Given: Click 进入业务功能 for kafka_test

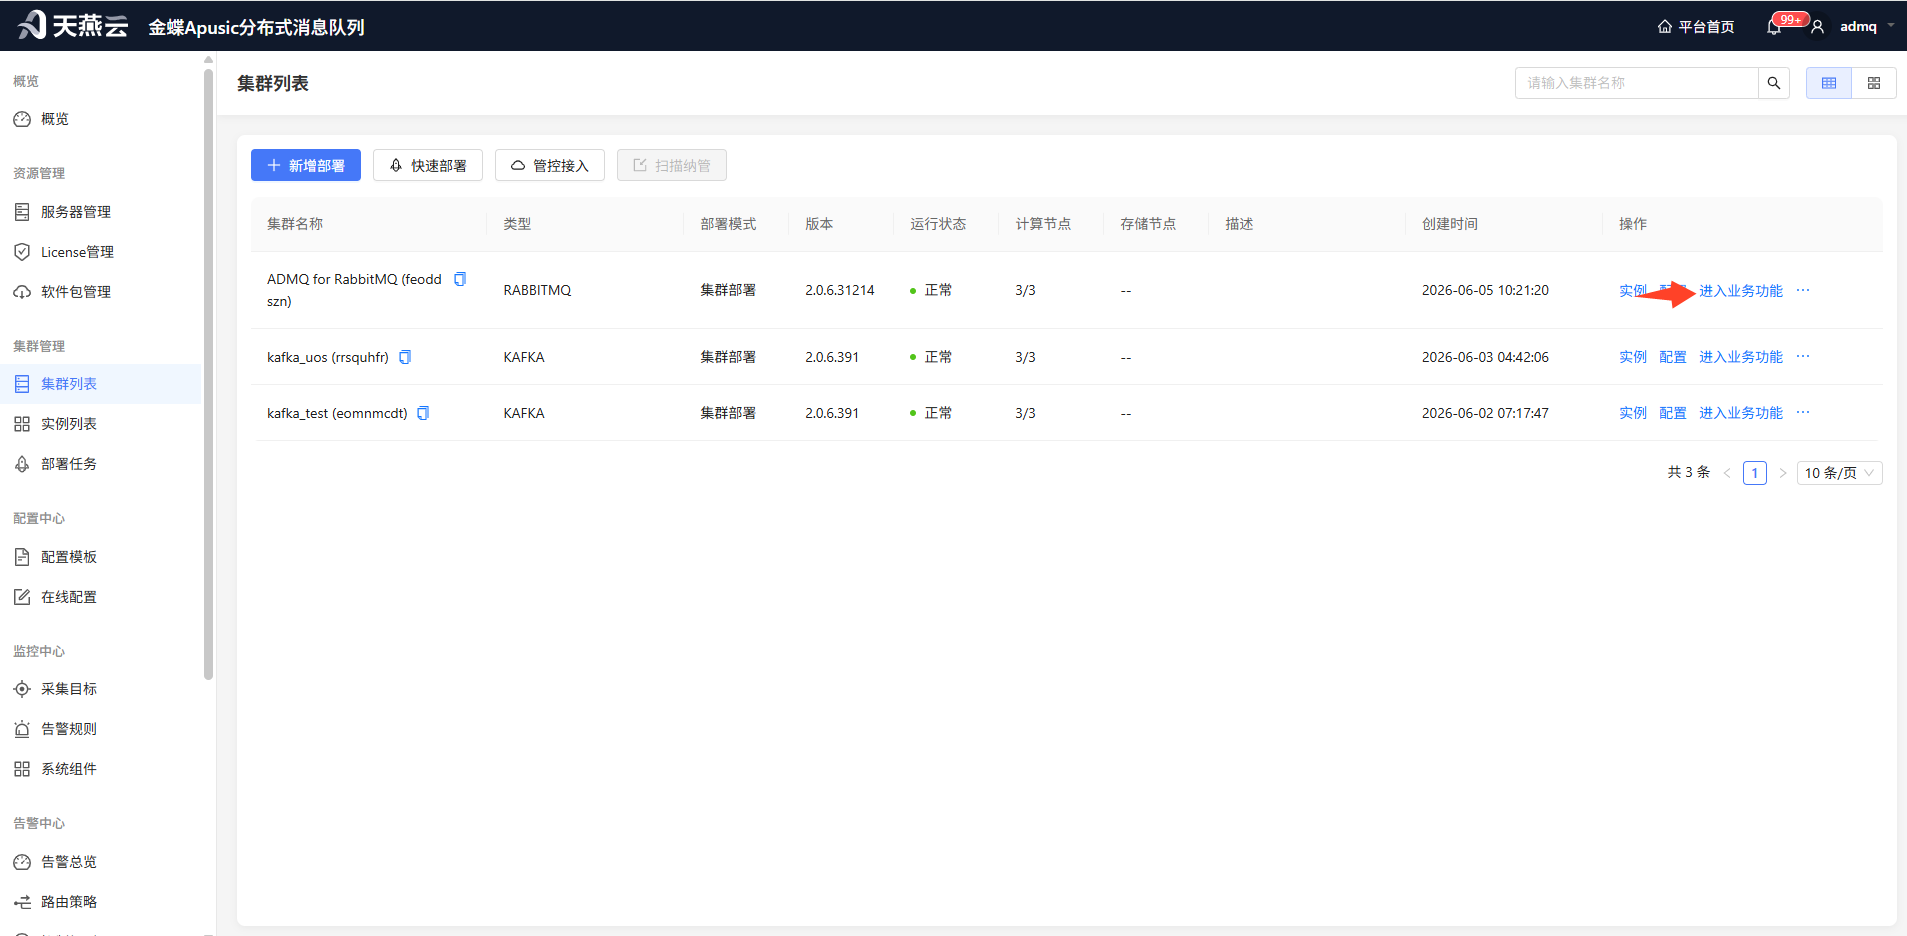Looking at the screenshot, I should click(x=1741, y=413).
